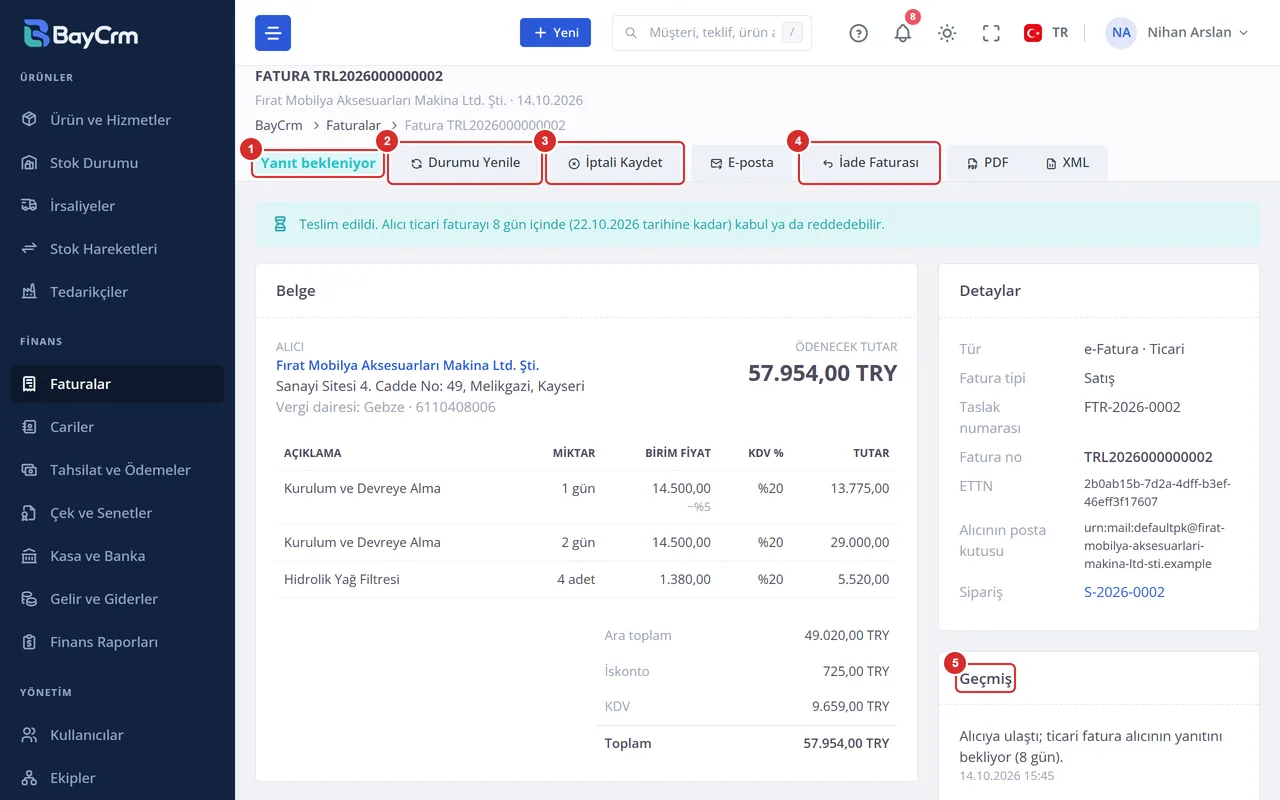Open Ekipler in the sidebar
The image size is (1280, 800).
(117, 778)
